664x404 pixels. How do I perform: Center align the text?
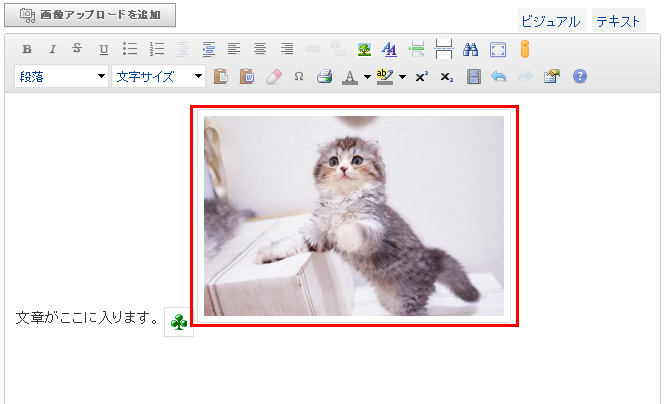(x=260, y=49)
